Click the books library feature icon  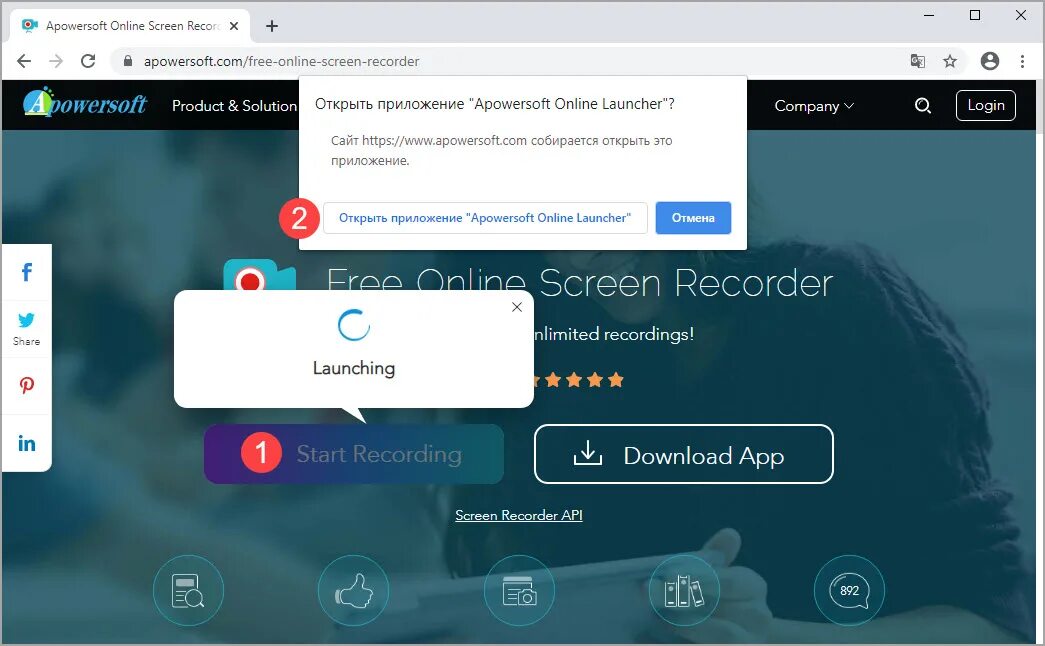point(684,591)
